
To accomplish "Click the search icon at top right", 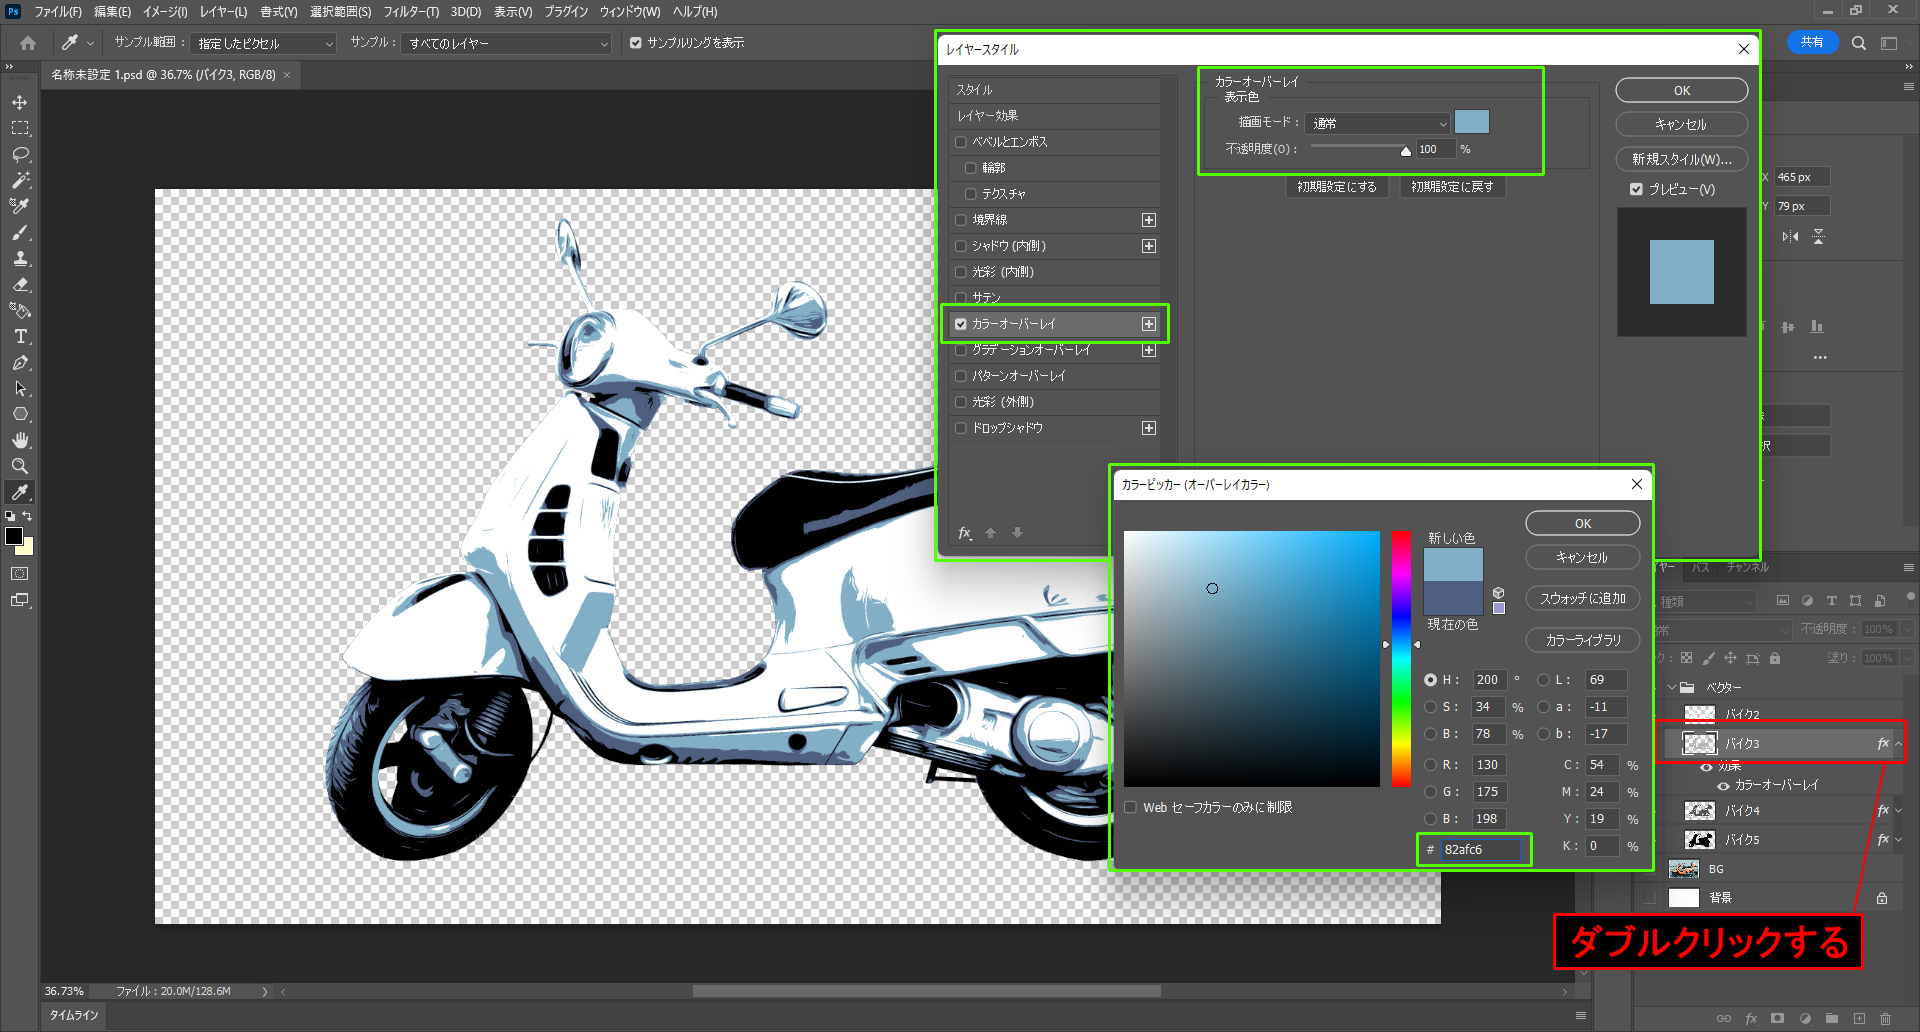I will [x=1858, y=43].
